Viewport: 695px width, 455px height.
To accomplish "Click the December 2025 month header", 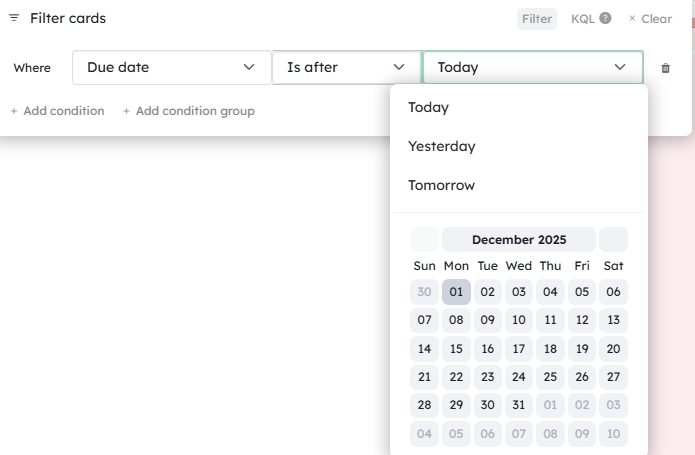I will coord(519,240).
